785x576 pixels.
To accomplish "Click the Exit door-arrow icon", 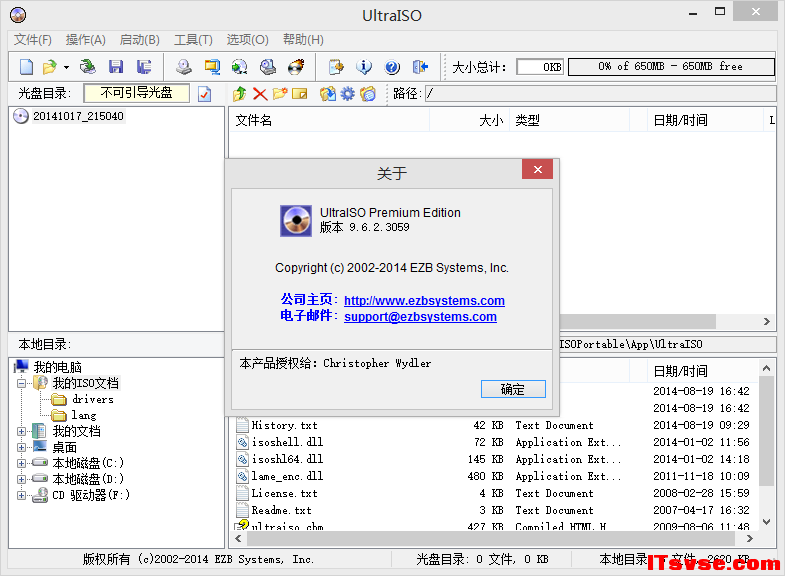I will coord(420,67).
